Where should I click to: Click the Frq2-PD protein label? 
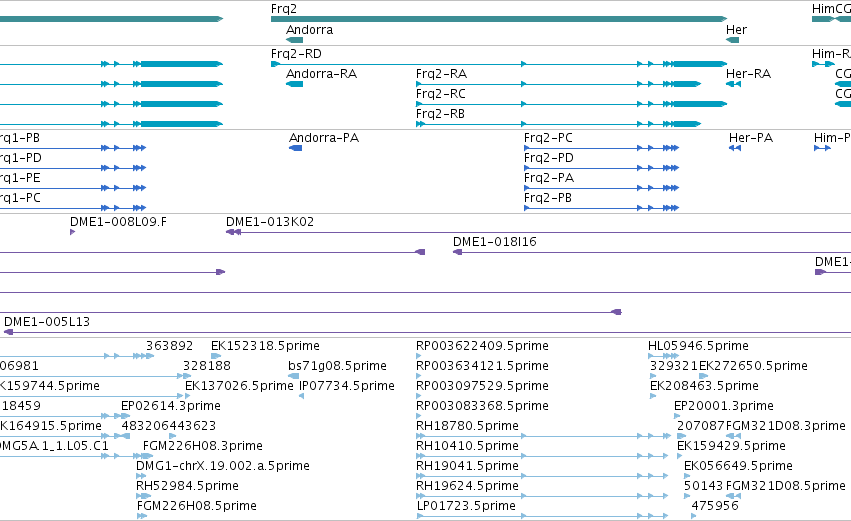[x=549, y=158]
